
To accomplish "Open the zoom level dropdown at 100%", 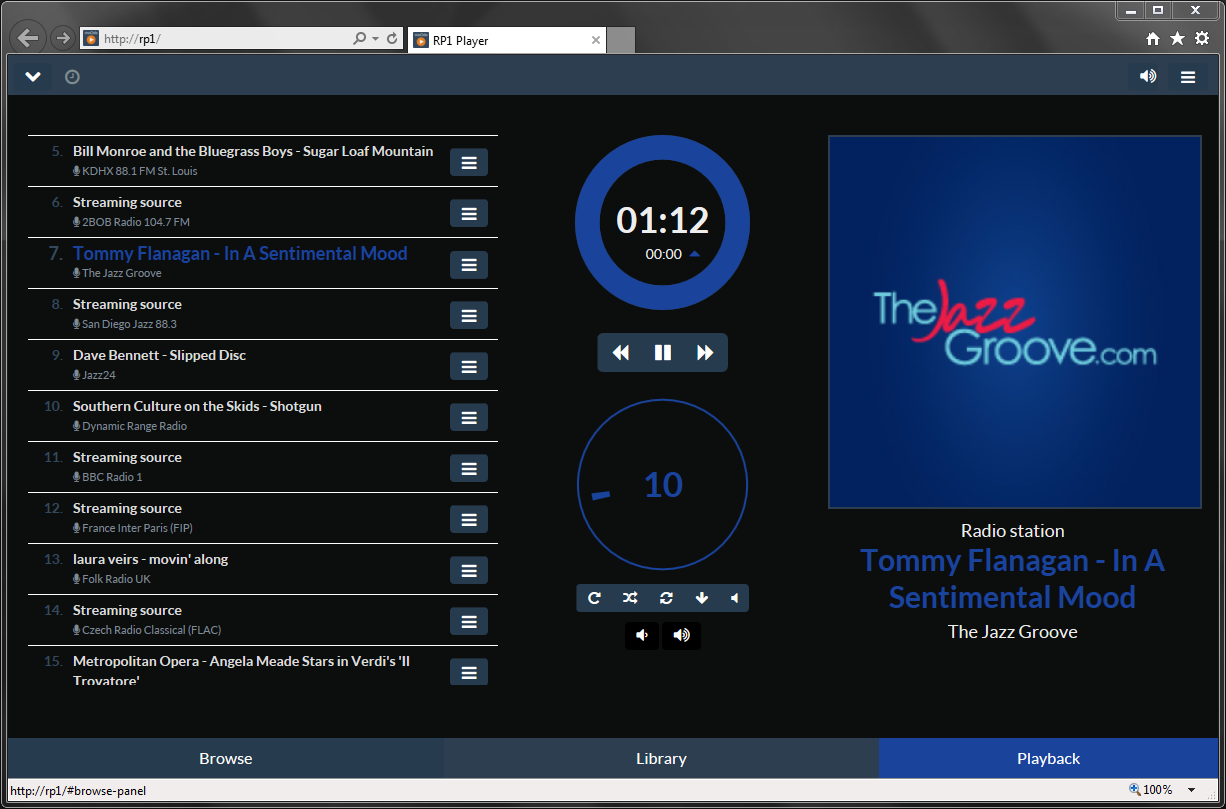I will point(1191,790).
